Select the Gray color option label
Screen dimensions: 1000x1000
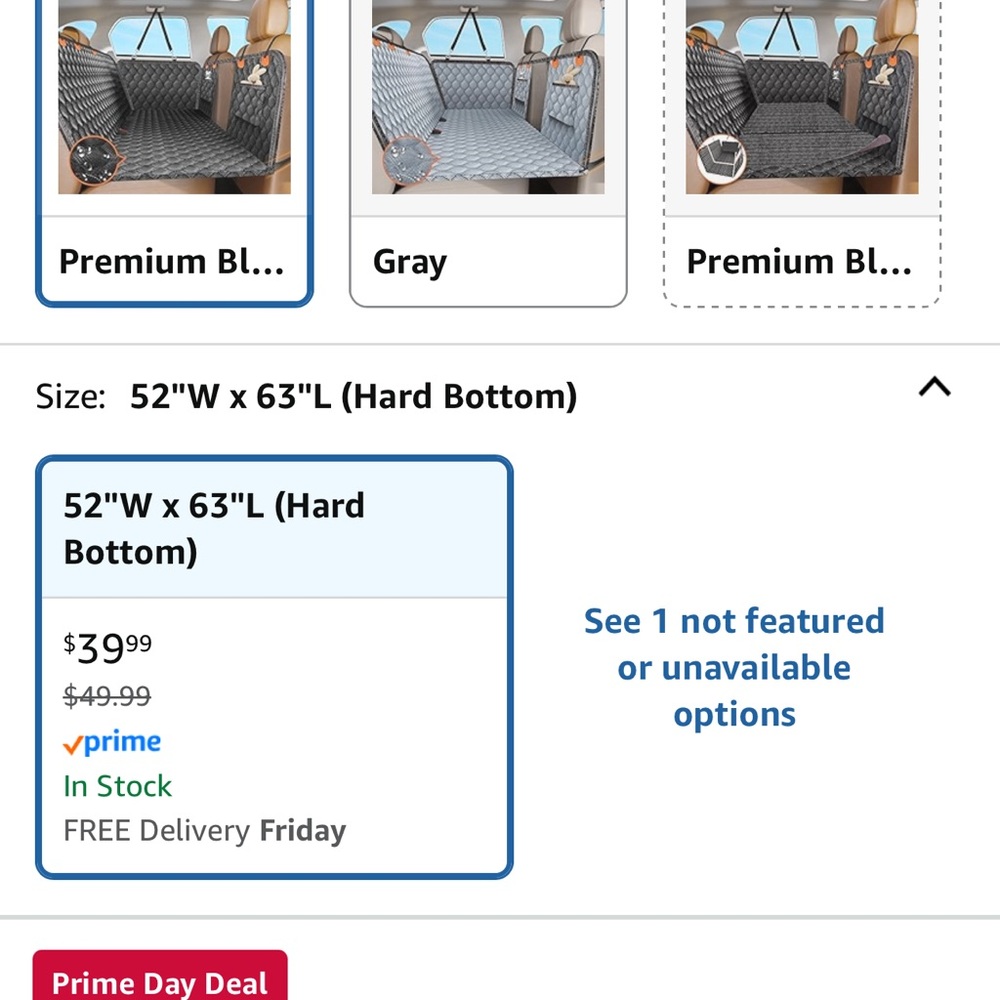[x=410, y=263]
